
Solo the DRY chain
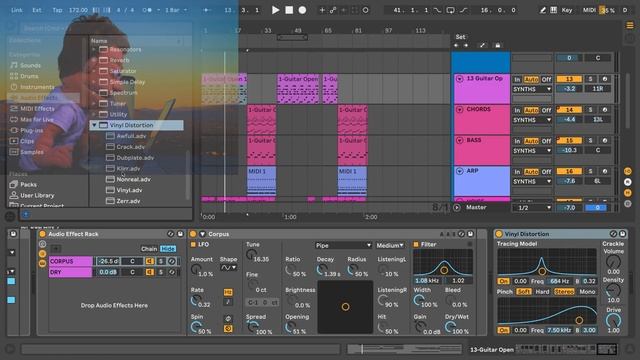(161, 272)
